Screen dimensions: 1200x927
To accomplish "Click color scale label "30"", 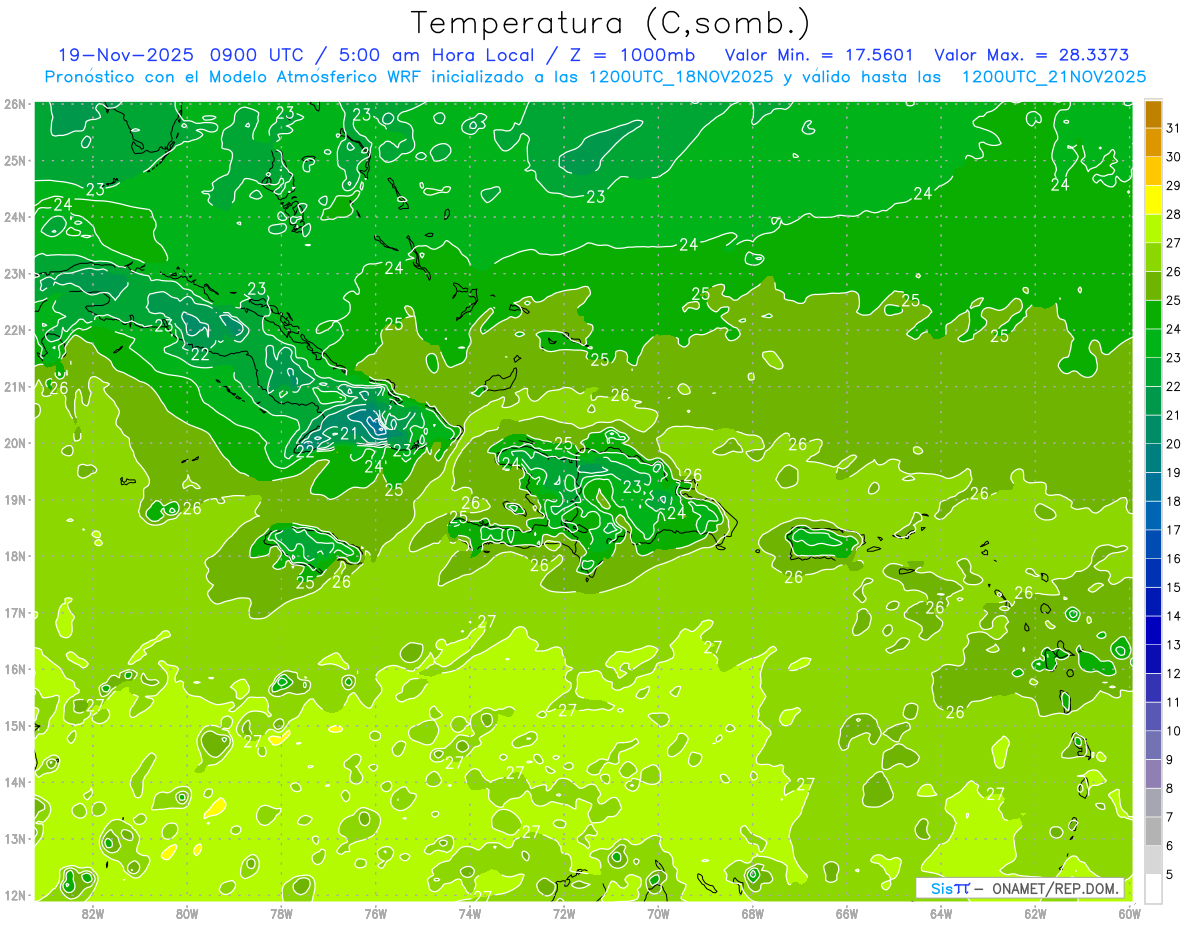I will click(1174, 157).
